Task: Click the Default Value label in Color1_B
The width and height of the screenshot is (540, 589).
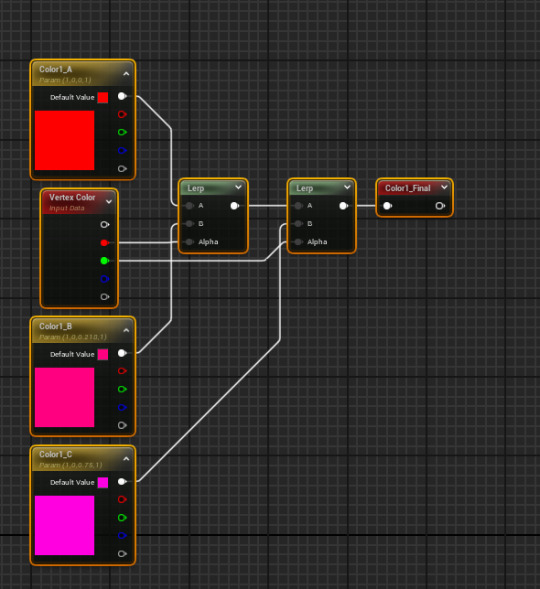Action: point(72,354)
